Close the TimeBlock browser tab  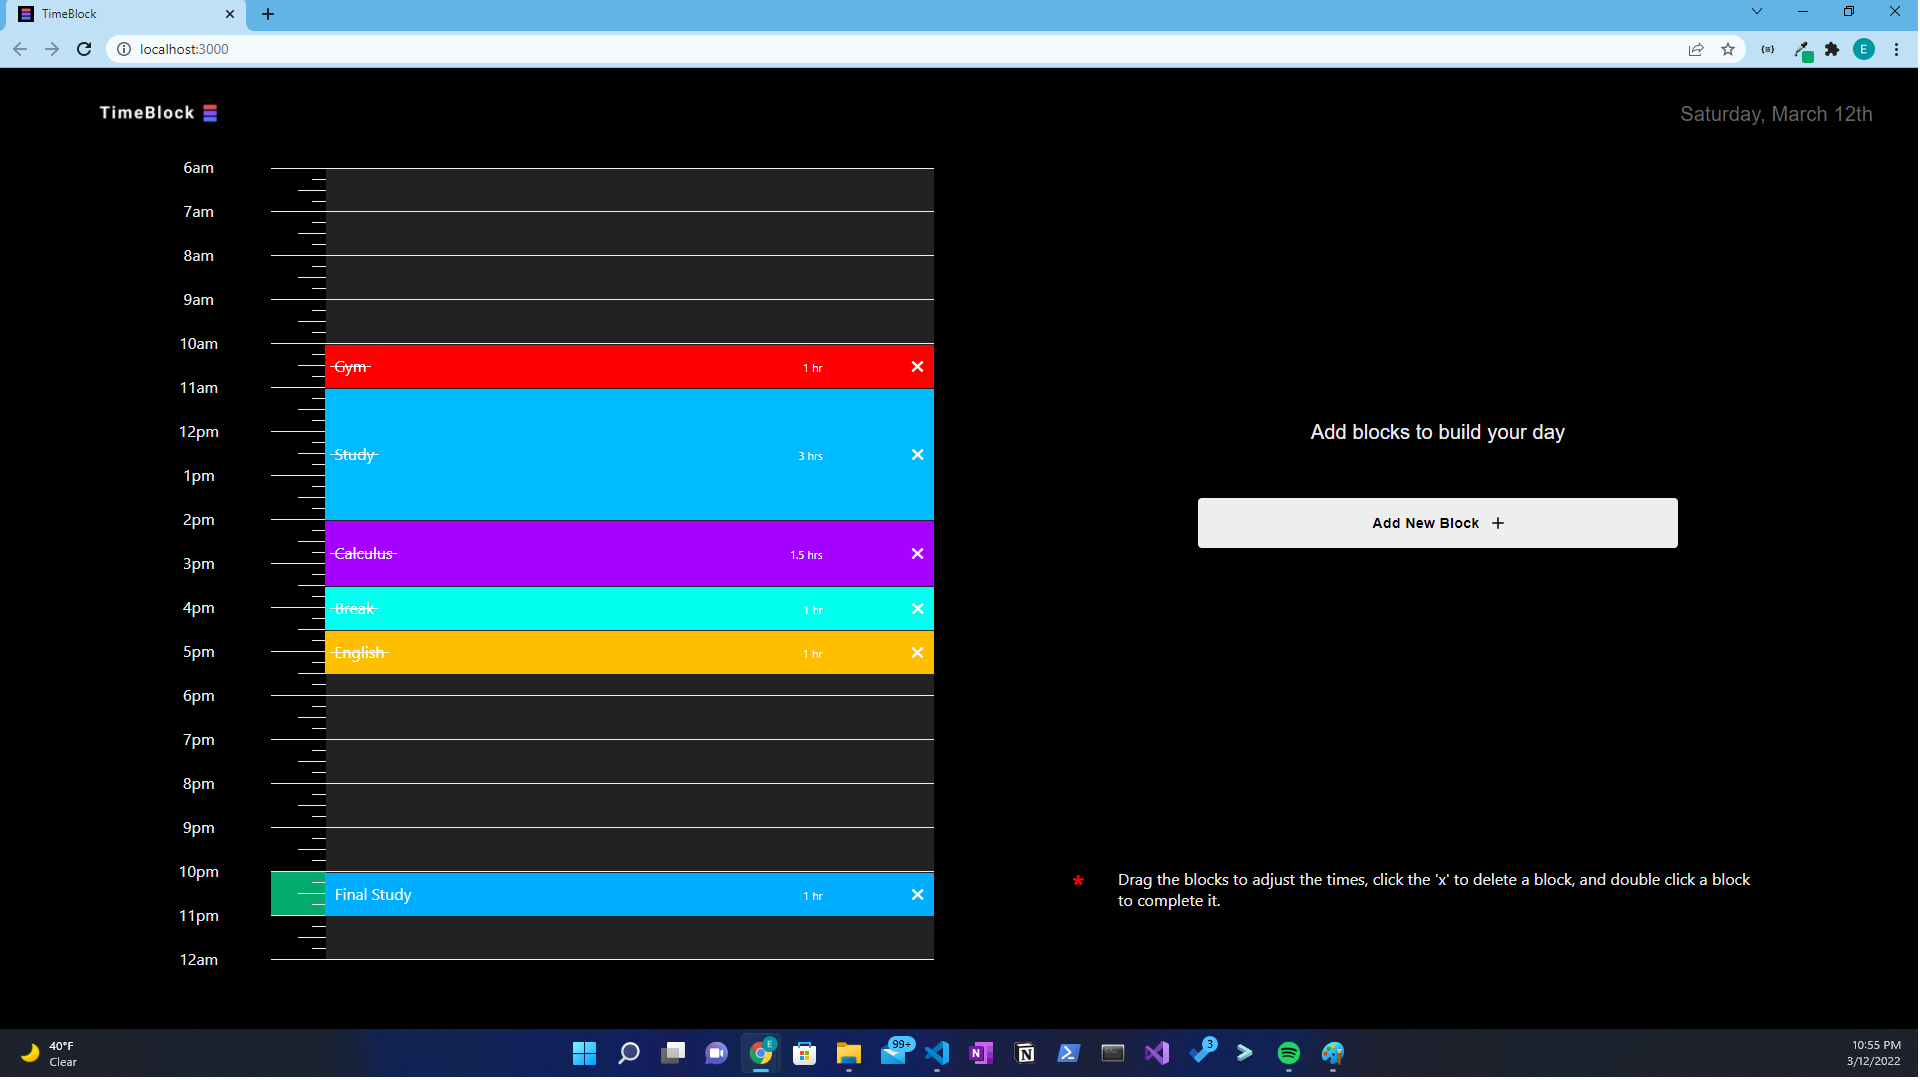(230, 14)
